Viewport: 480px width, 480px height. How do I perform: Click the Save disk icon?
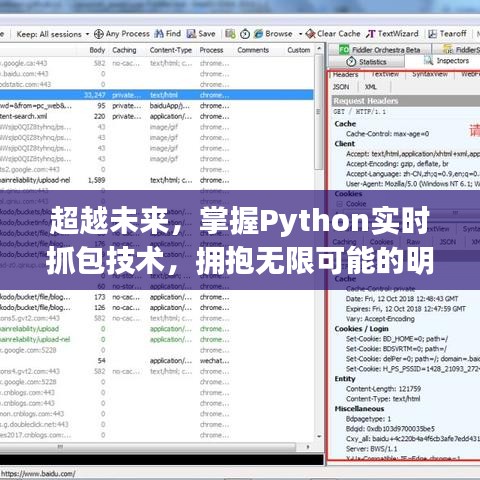[191, 34]
